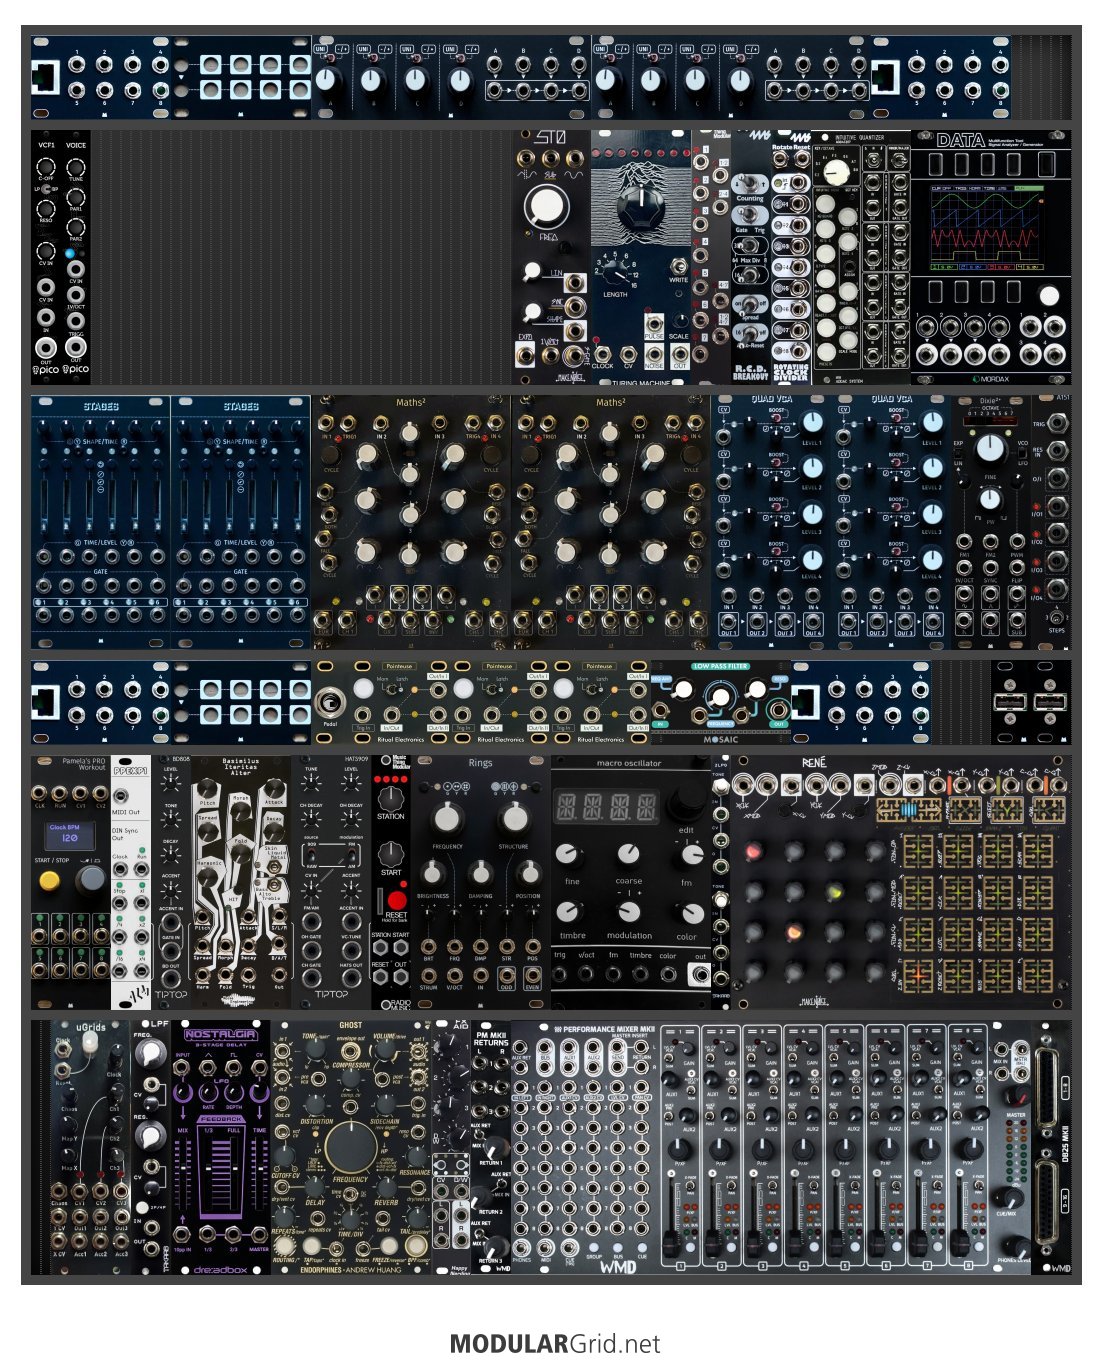The height and width of the screenshot is (1365, 1112).
Task: Flip the R.C.D. Breakout Spread on/off switch
Action: tap(750, 303)
